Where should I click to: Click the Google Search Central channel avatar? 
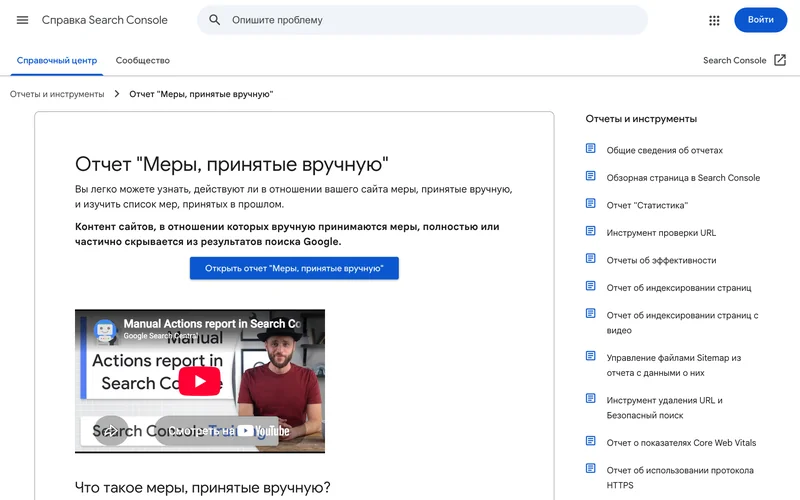(105, 330)
